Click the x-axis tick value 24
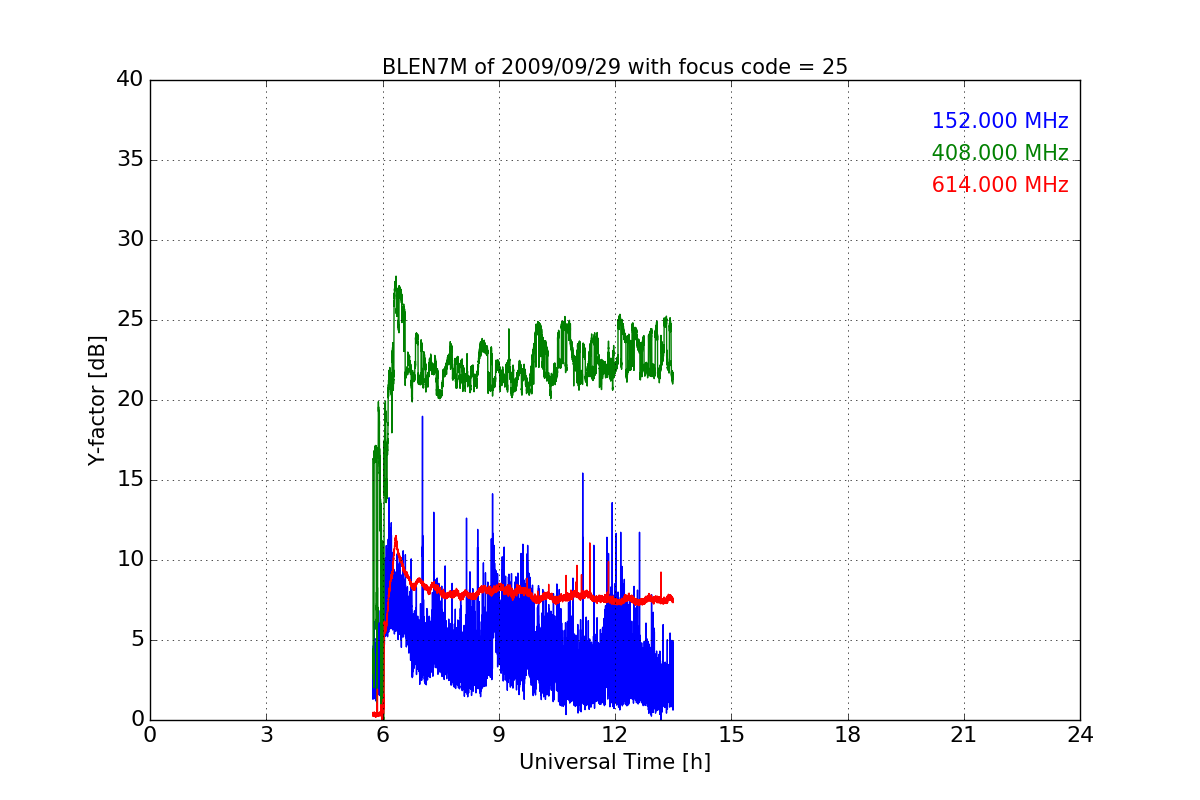Viewport: 1200px width, 800px height. (x=1080, y=735)
